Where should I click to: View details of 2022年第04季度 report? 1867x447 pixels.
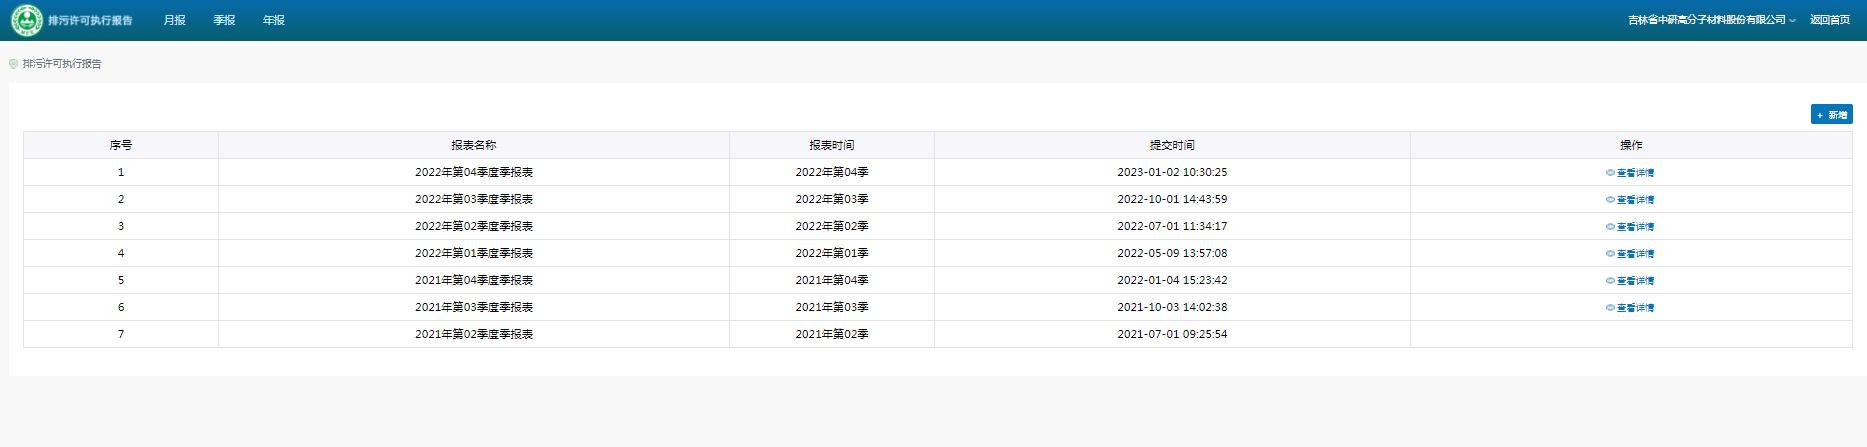[1630, 173]
